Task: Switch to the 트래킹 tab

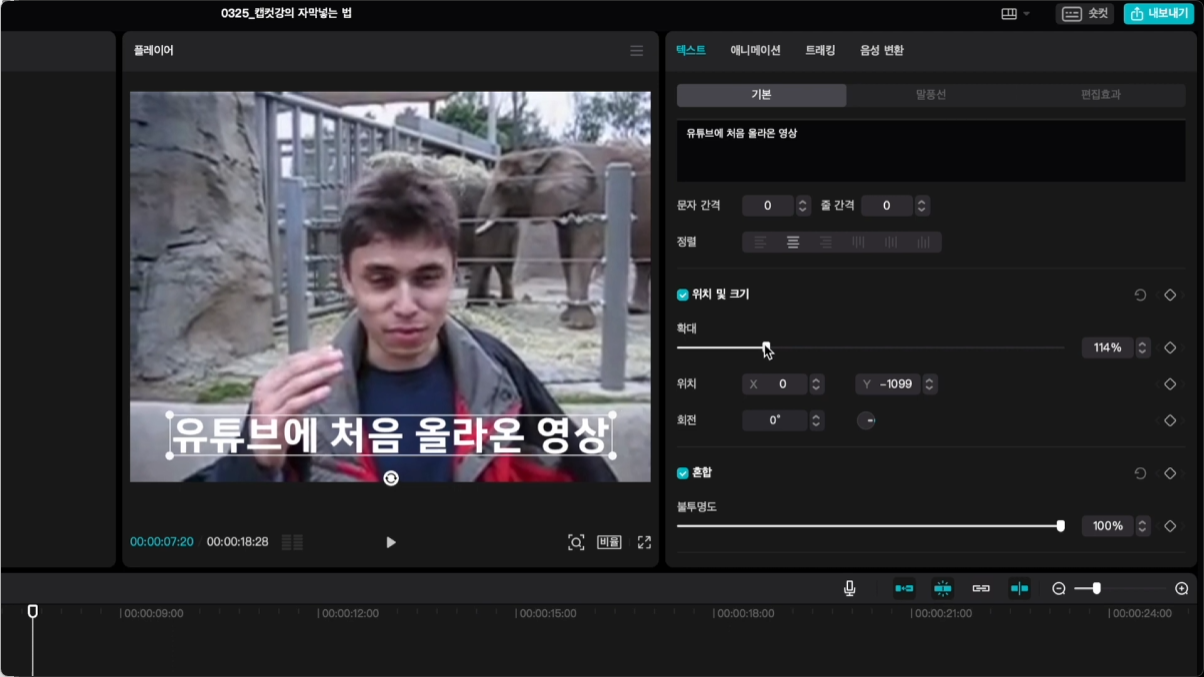Action: [x=820, y=50]
